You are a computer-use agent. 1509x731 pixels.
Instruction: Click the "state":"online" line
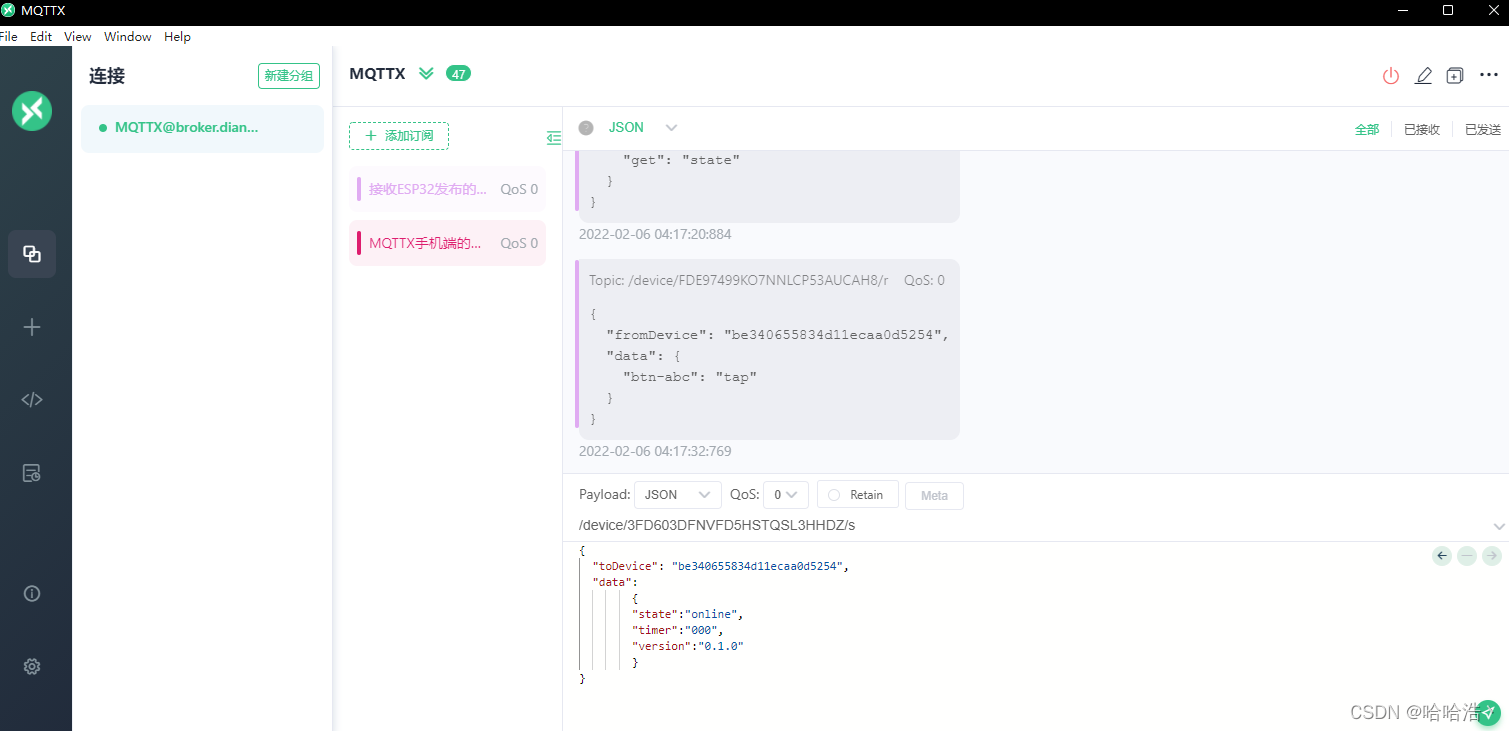coord(688,614)
